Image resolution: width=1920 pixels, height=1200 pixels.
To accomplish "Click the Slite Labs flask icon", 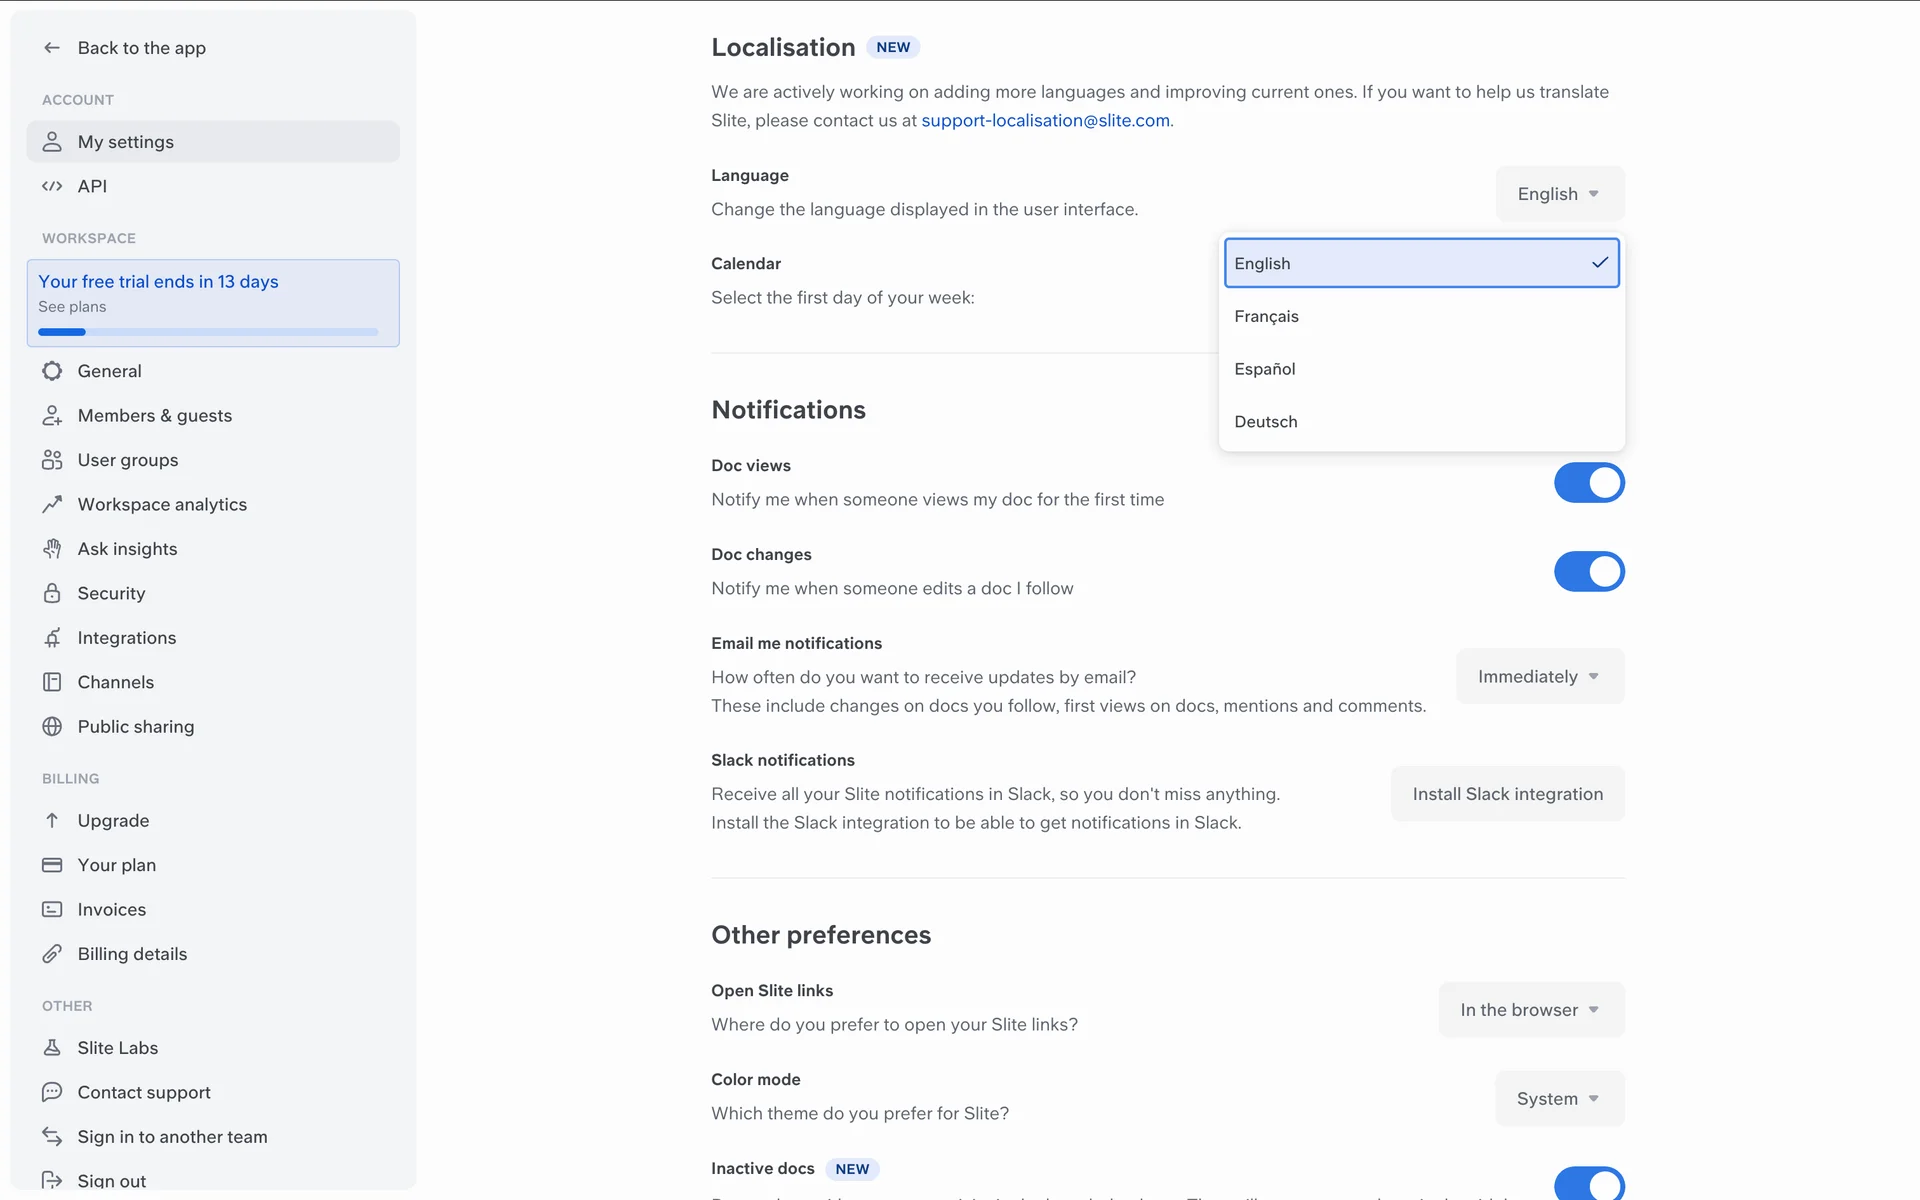I will pos(52,1048).
